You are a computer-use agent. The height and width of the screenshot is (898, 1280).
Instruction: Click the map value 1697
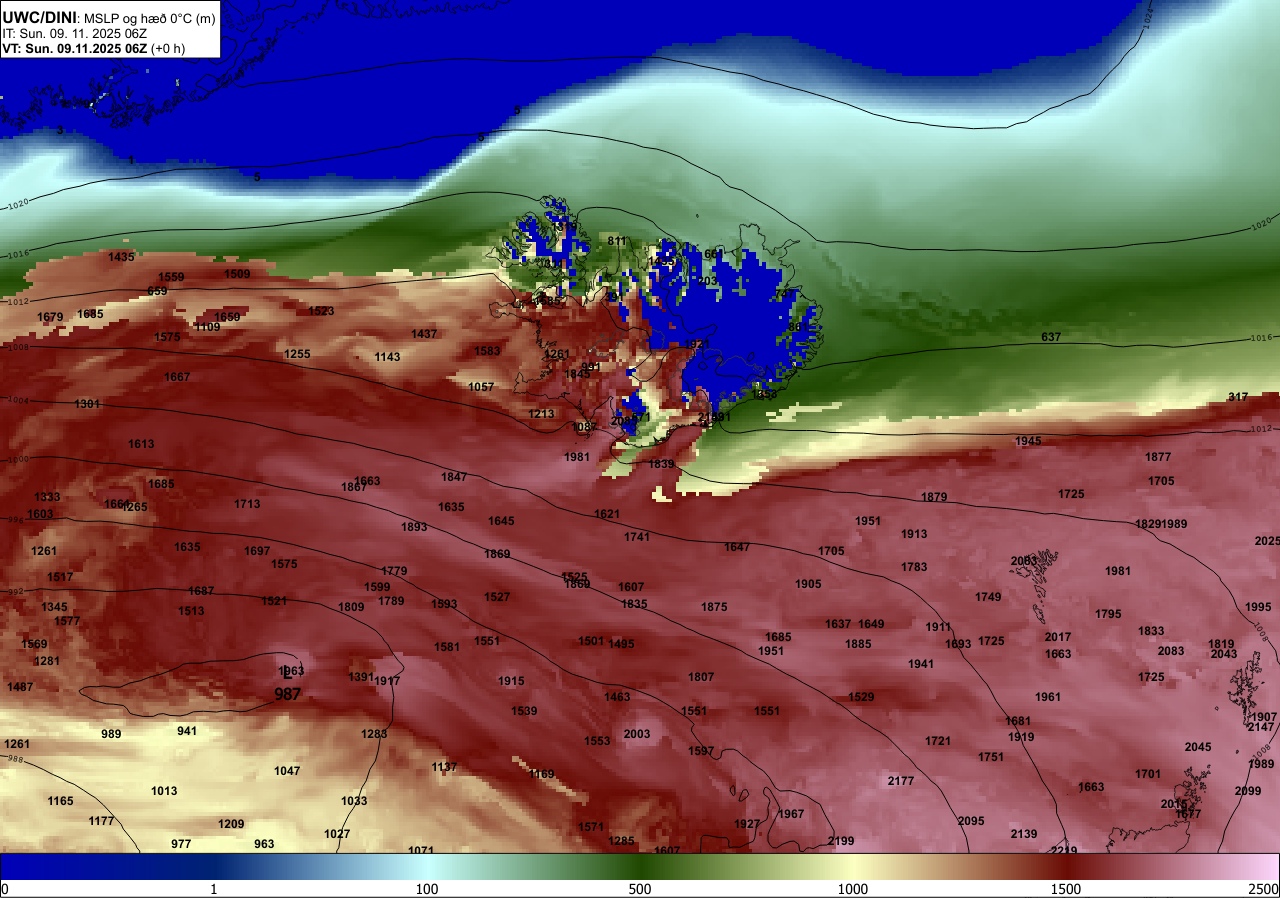coord(257,551)
